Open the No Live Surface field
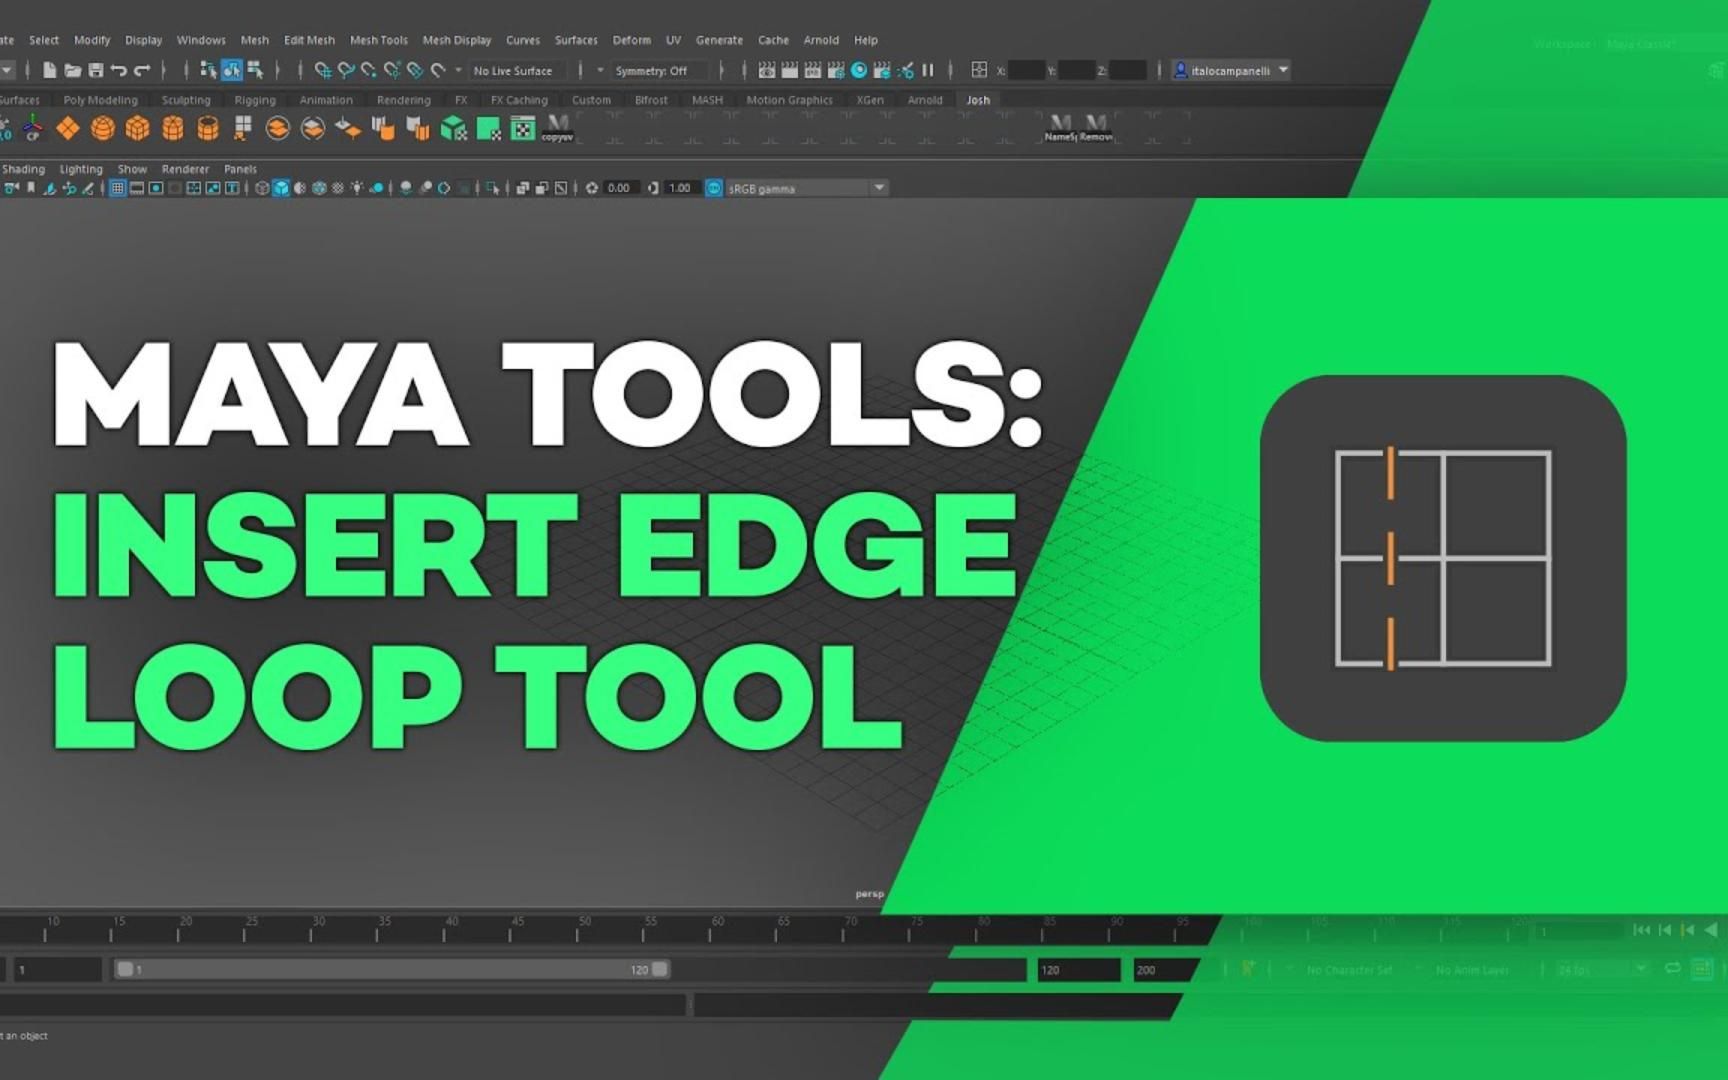The height and width of the screenshot is (1080, 1728). click(x=518, y=71)
